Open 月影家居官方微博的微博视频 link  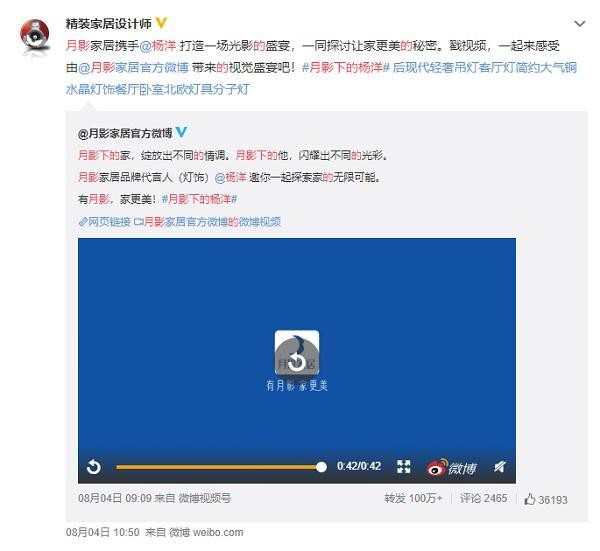[x=208, y=222]
